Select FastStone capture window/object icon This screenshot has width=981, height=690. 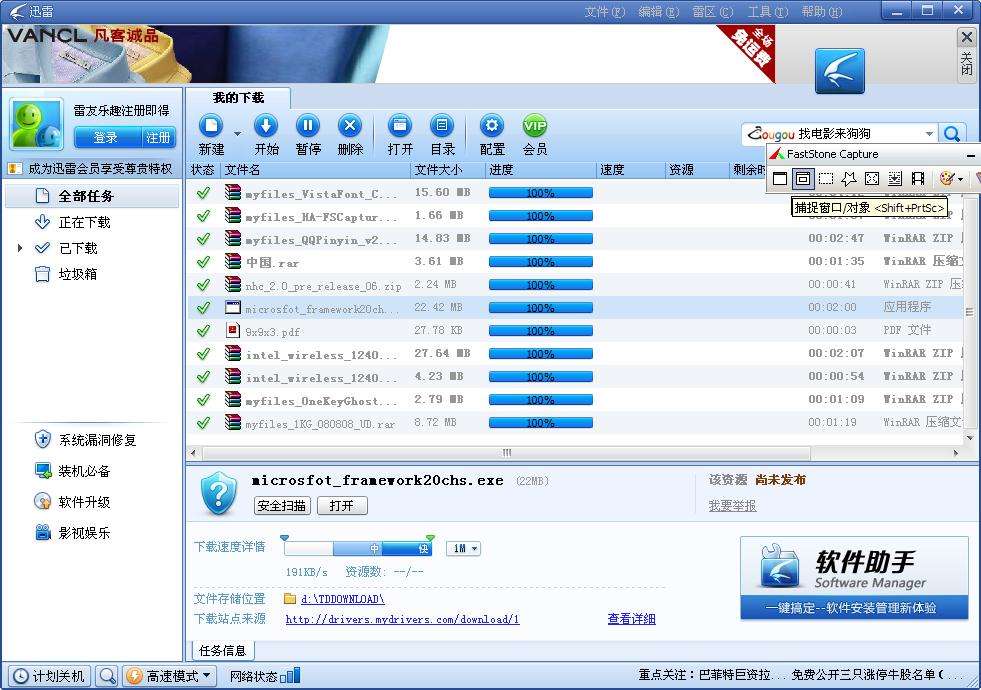[803, 179]
